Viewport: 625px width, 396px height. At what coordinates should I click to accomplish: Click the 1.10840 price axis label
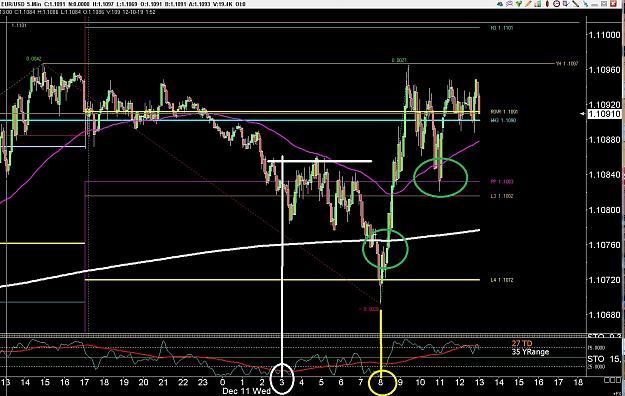click(604, 175)
